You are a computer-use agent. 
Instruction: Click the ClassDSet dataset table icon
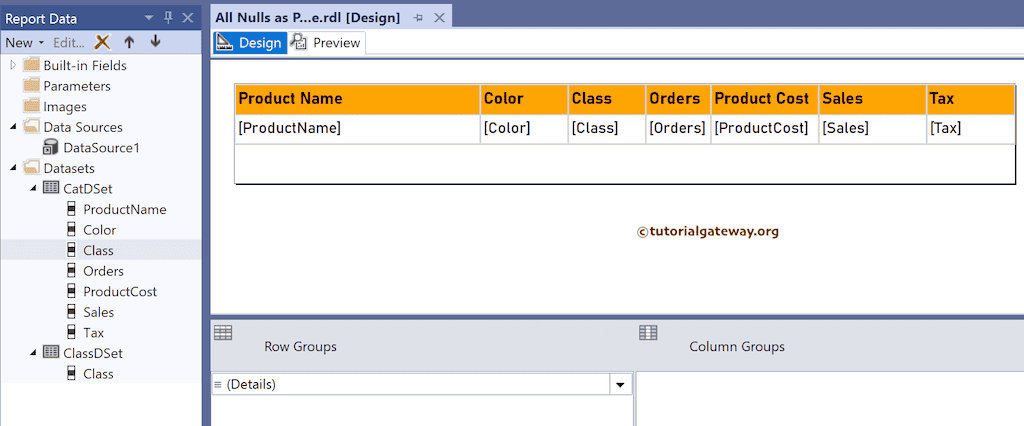coord(50,353)
